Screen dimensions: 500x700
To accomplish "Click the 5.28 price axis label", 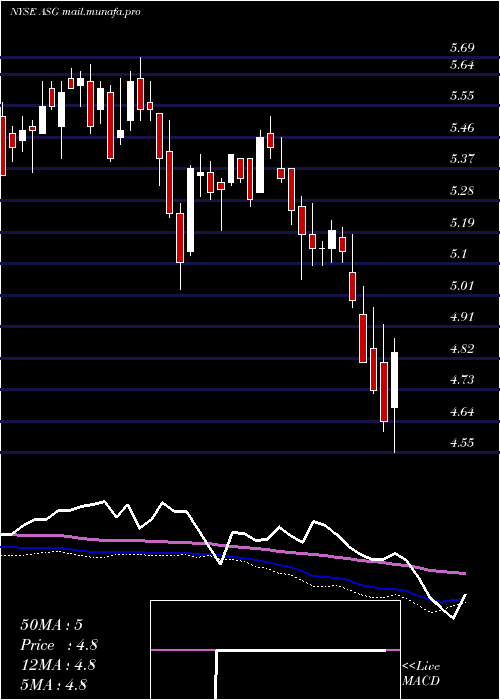I will tap(462, 191).
